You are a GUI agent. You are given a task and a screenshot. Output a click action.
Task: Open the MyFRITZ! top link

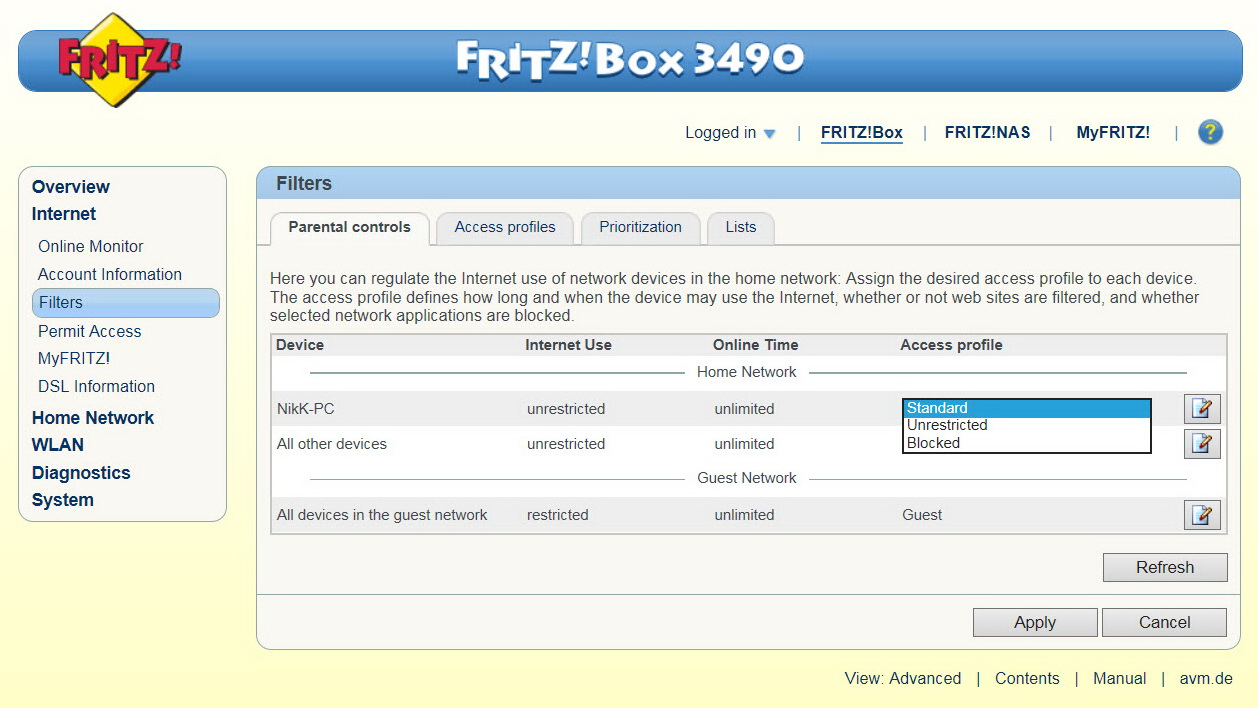point(1113,133)
